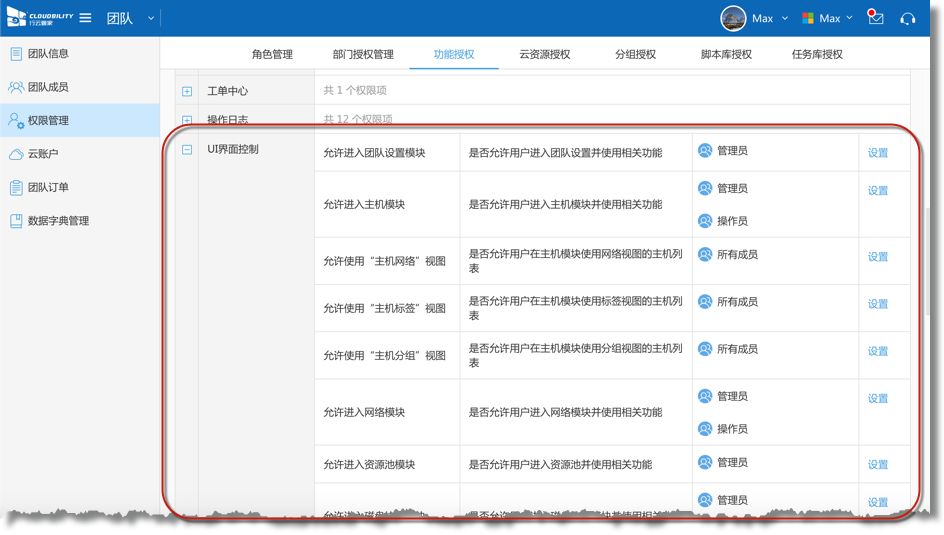This screenshot has height=535, width=944.
Task: Click the Max user avatar
Action: [733, 18]
